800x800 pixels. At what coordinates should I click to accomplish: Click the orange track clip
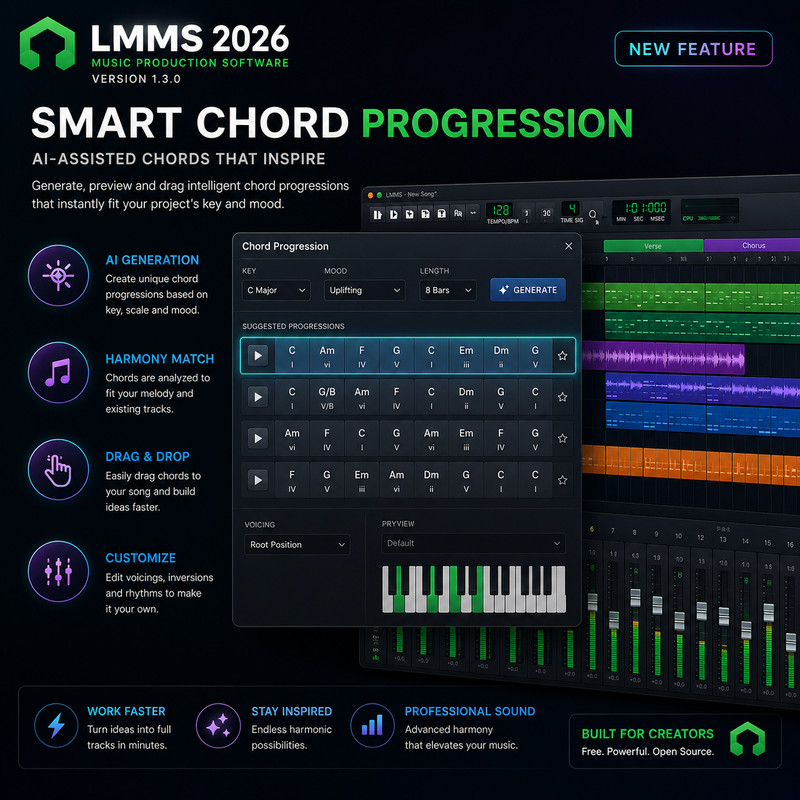[691, 465]
